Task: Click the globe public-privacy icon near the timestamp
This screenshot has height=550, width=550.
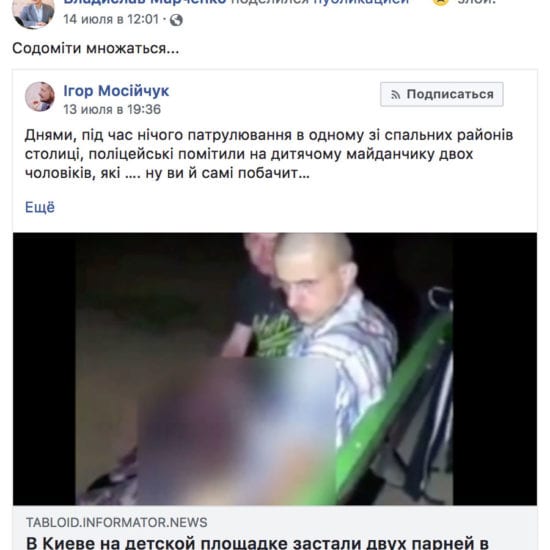Action: pyautogui.click(x=176, y=20)
